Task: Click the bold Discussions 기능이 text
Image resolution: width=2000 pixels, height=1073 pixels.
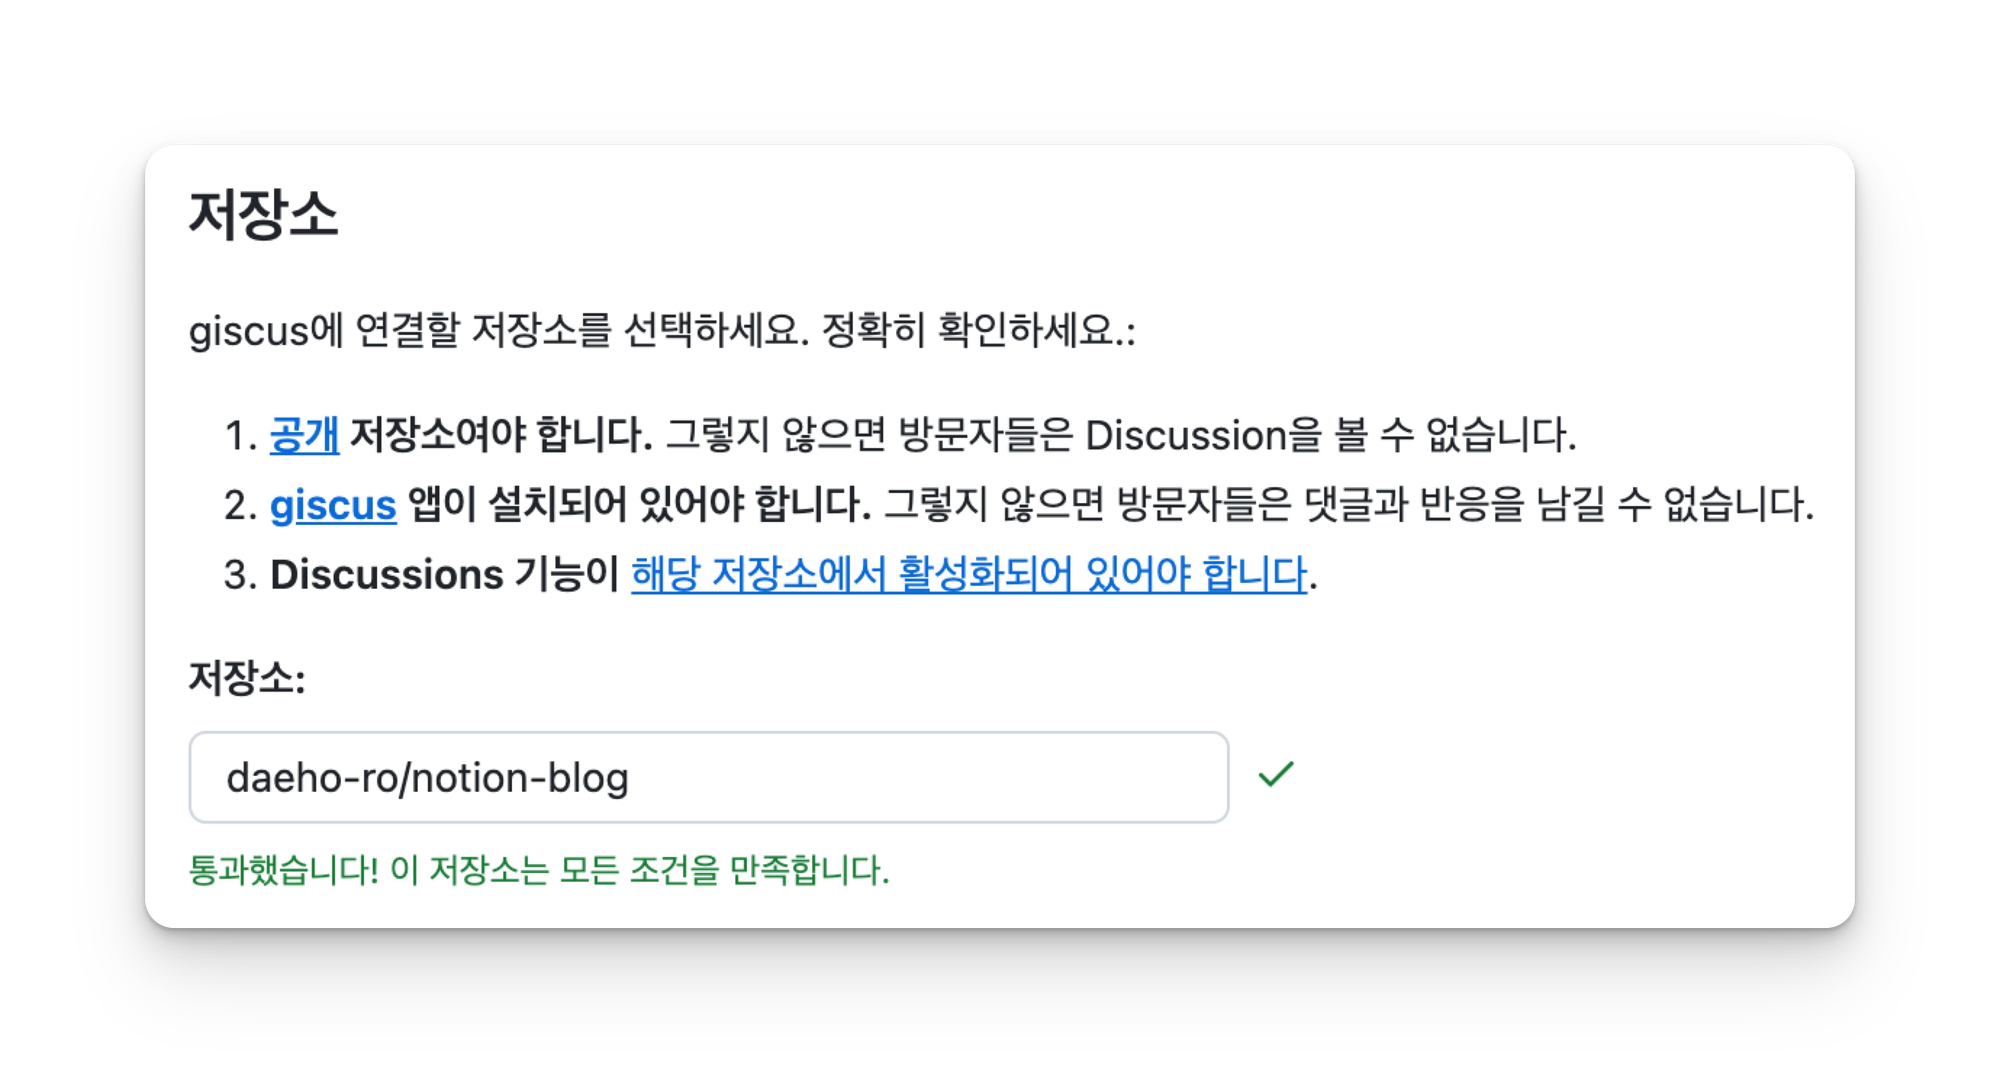Action: [x=445, y=575]
